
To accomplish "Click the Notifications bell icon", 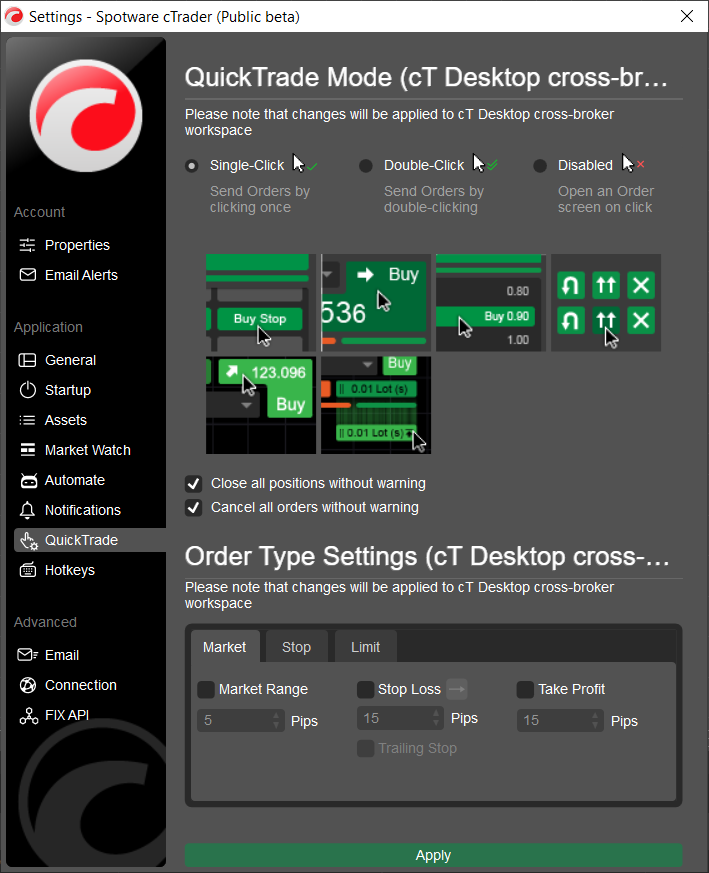I will pos(27,510).
